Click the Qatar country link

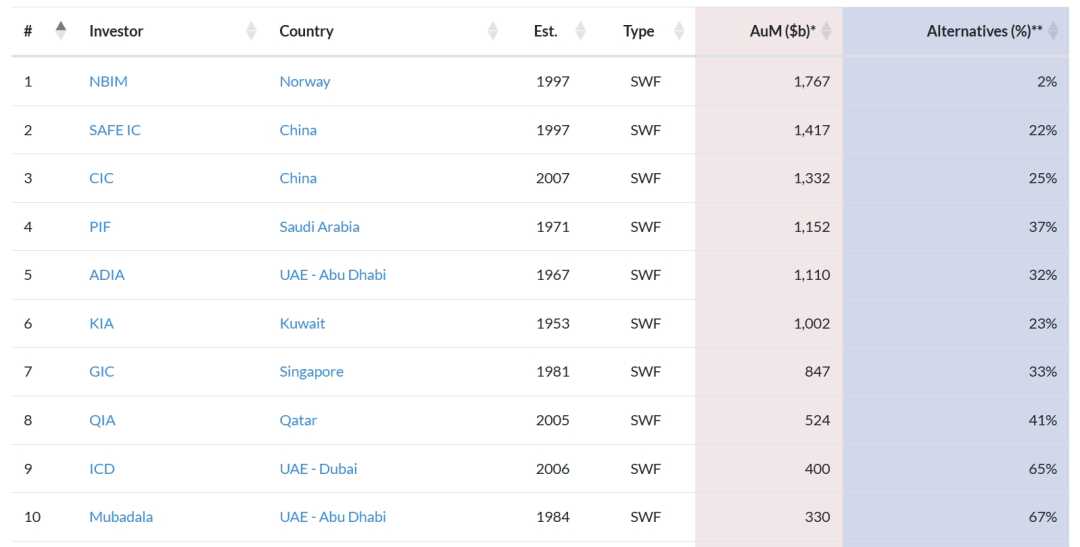pos(298,420)
